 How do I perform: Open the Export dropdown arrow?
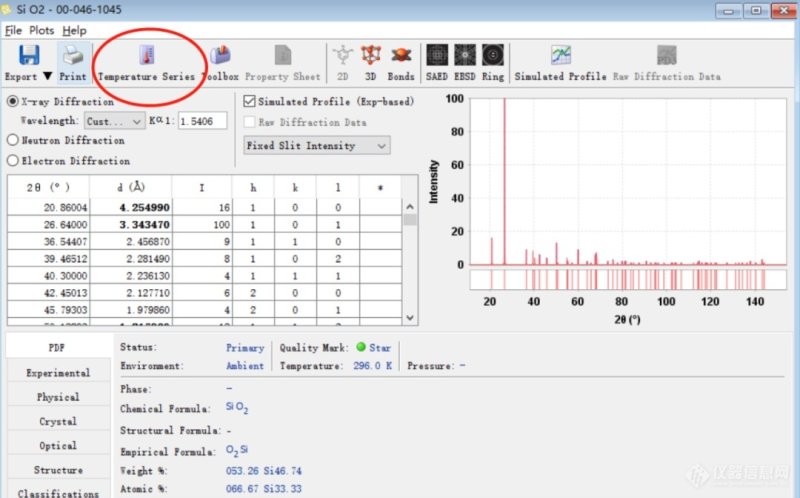click(x=46, y=77)
